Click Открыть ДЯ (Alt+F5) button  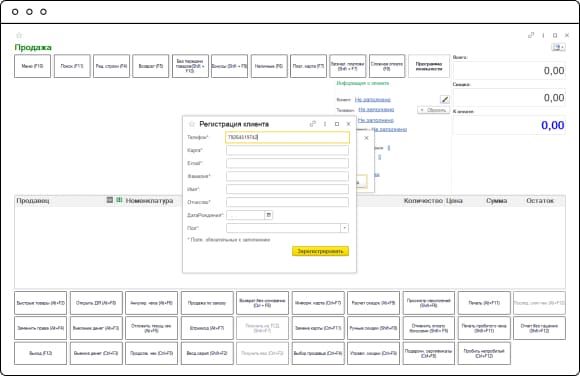coord(96,303)
